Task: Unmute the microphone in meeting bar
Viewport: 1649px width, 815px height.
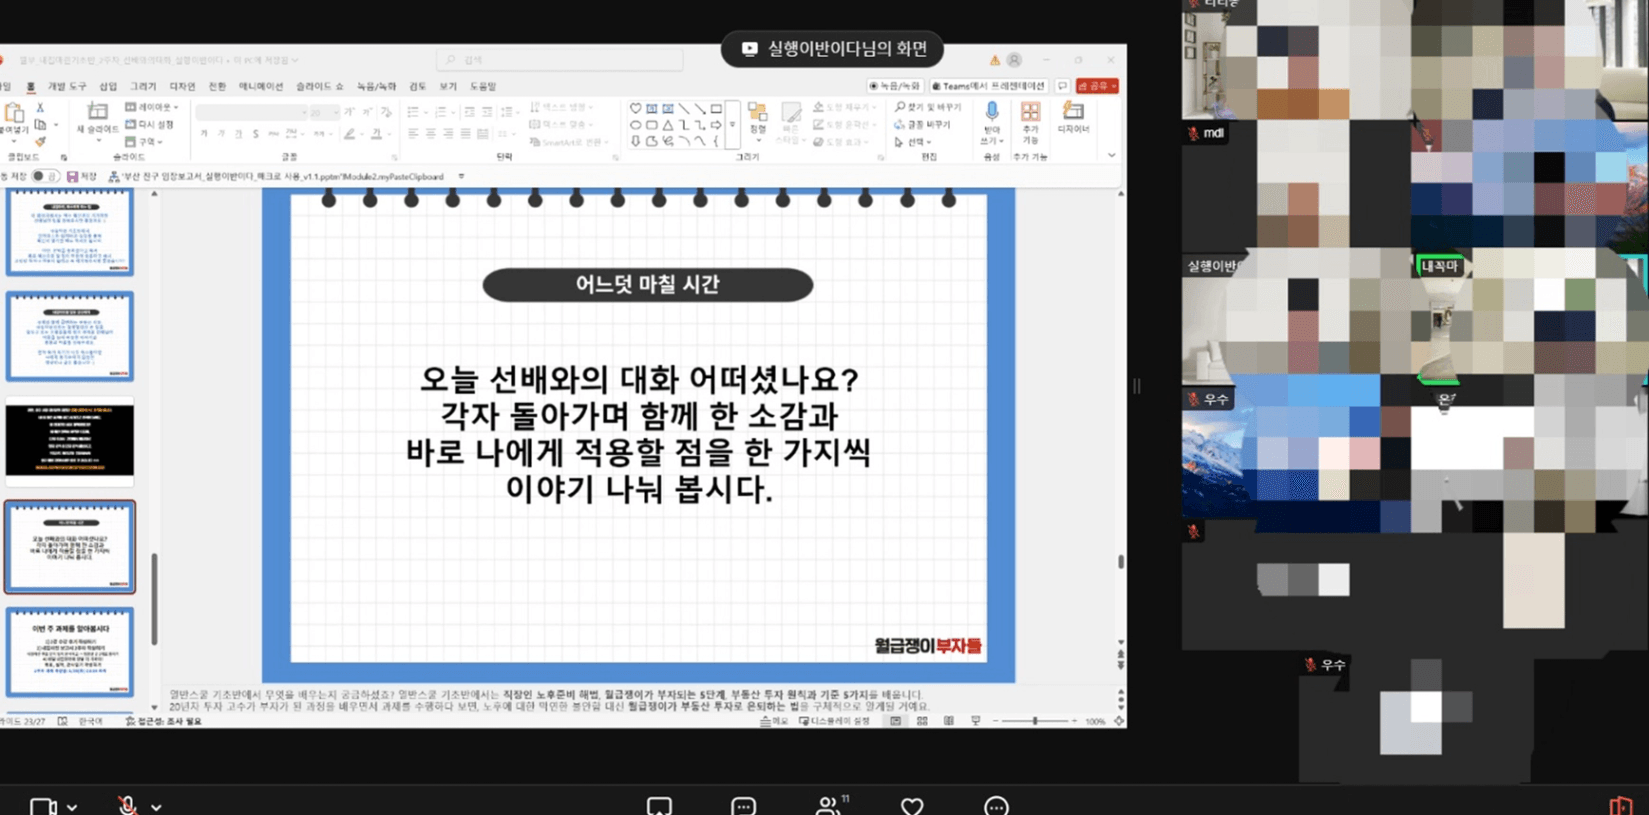Action: coord(127,805)
